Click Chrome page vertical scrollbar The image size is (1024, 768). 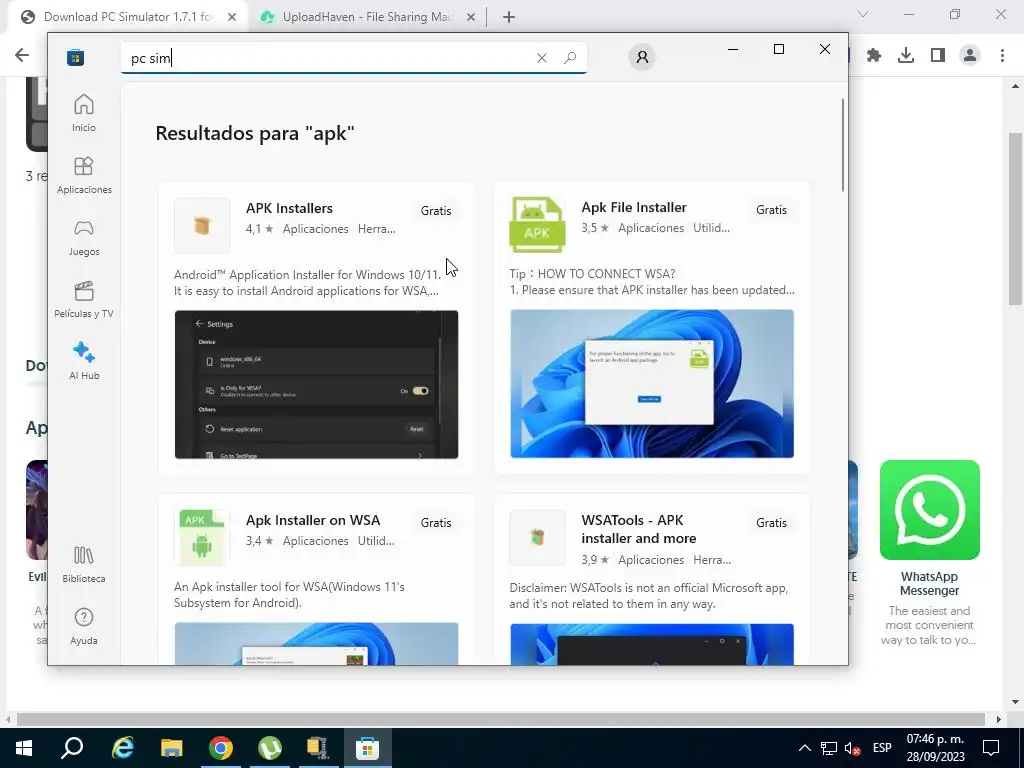click(x=1015, y=218)
